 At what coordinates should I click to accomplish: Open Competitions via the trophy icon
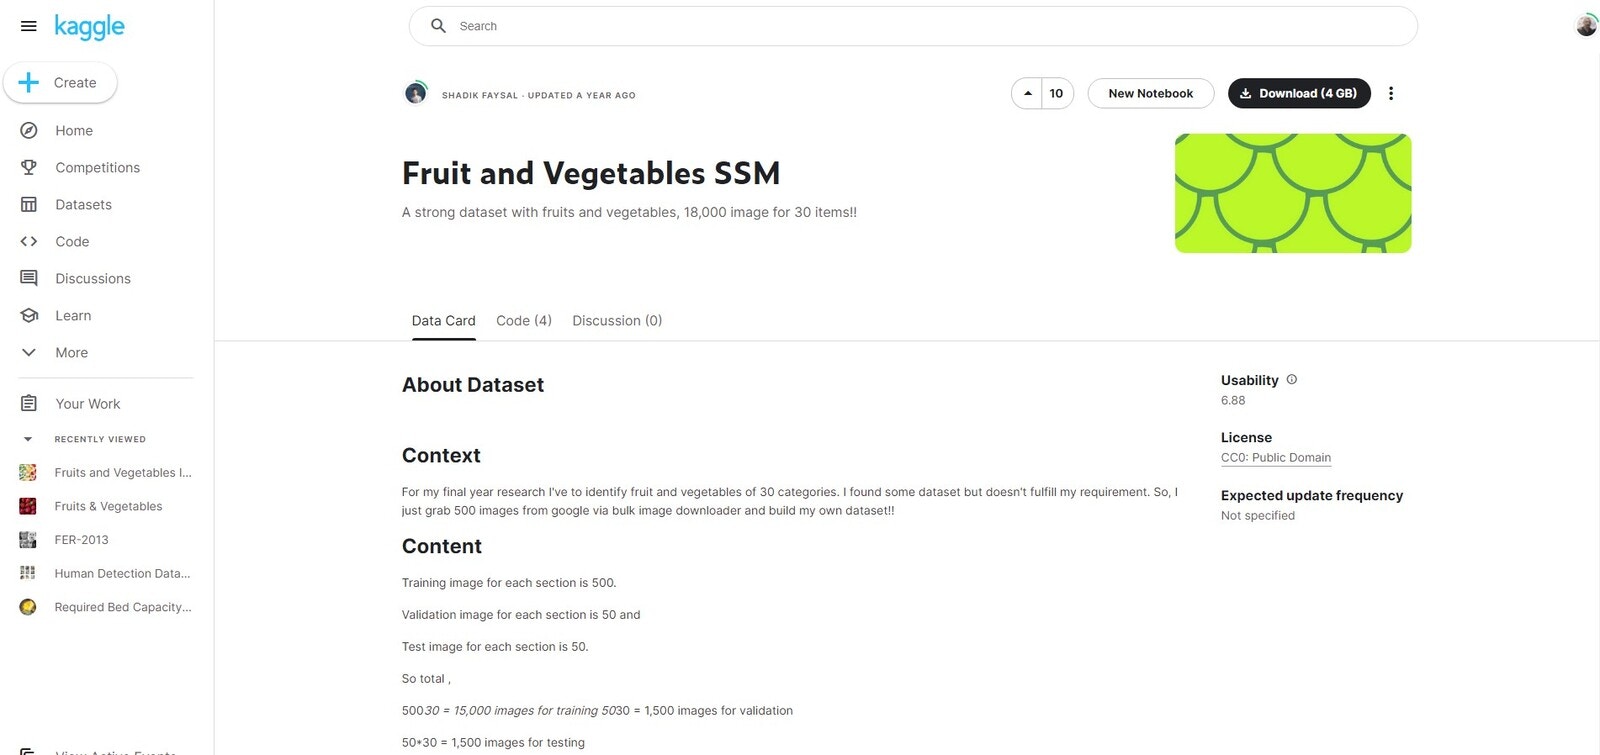point(29,167)
